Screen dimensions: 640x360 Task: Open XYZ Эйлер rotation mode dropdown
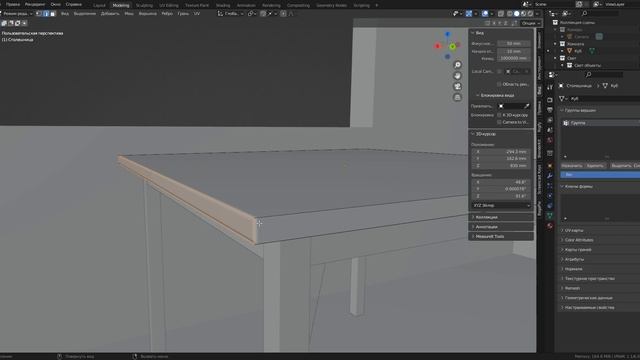click(x=501, y=205)
